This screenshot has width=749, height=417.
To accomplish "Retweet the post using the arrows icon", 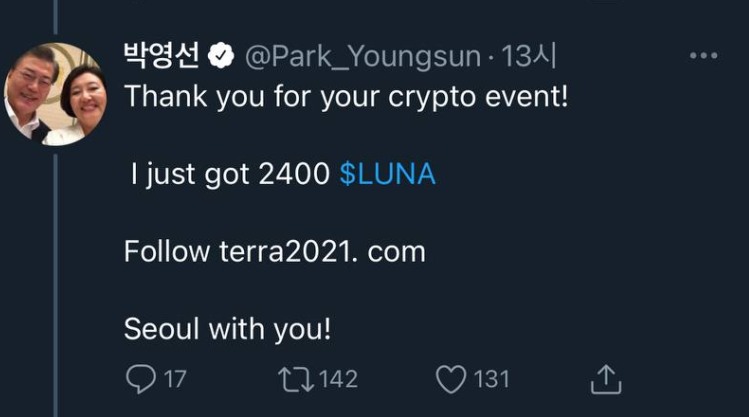I will [x=292, y=379].
